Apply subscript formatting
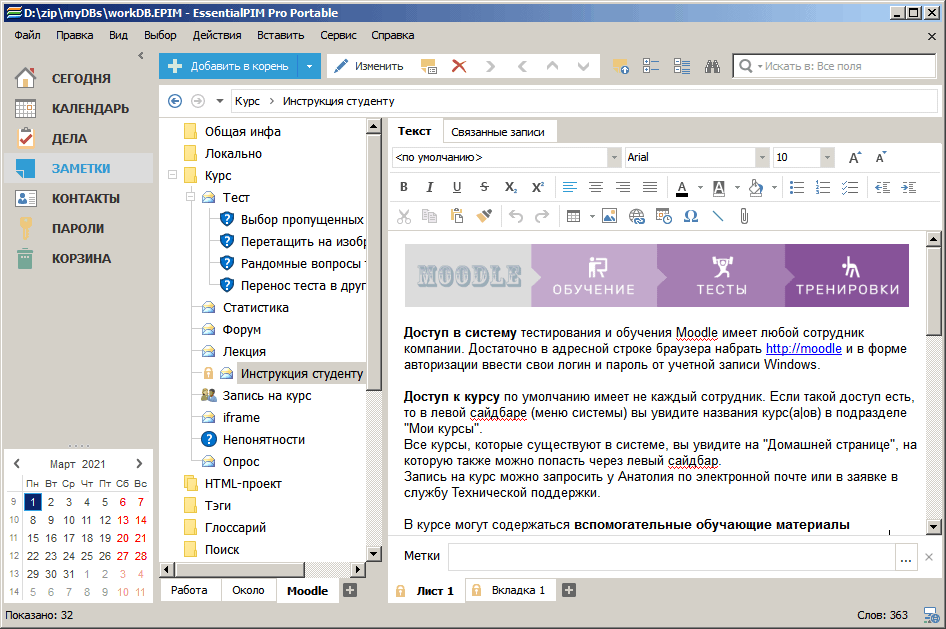This screenshot has width=946, height=629. click(510, 188)
